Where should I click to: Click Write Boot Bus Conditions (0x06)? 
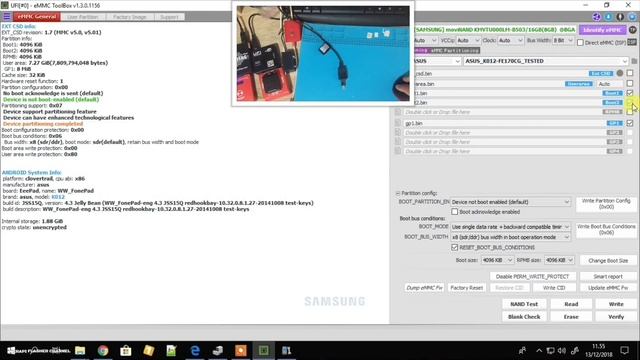pyautogui.click(x=606, y=229)
